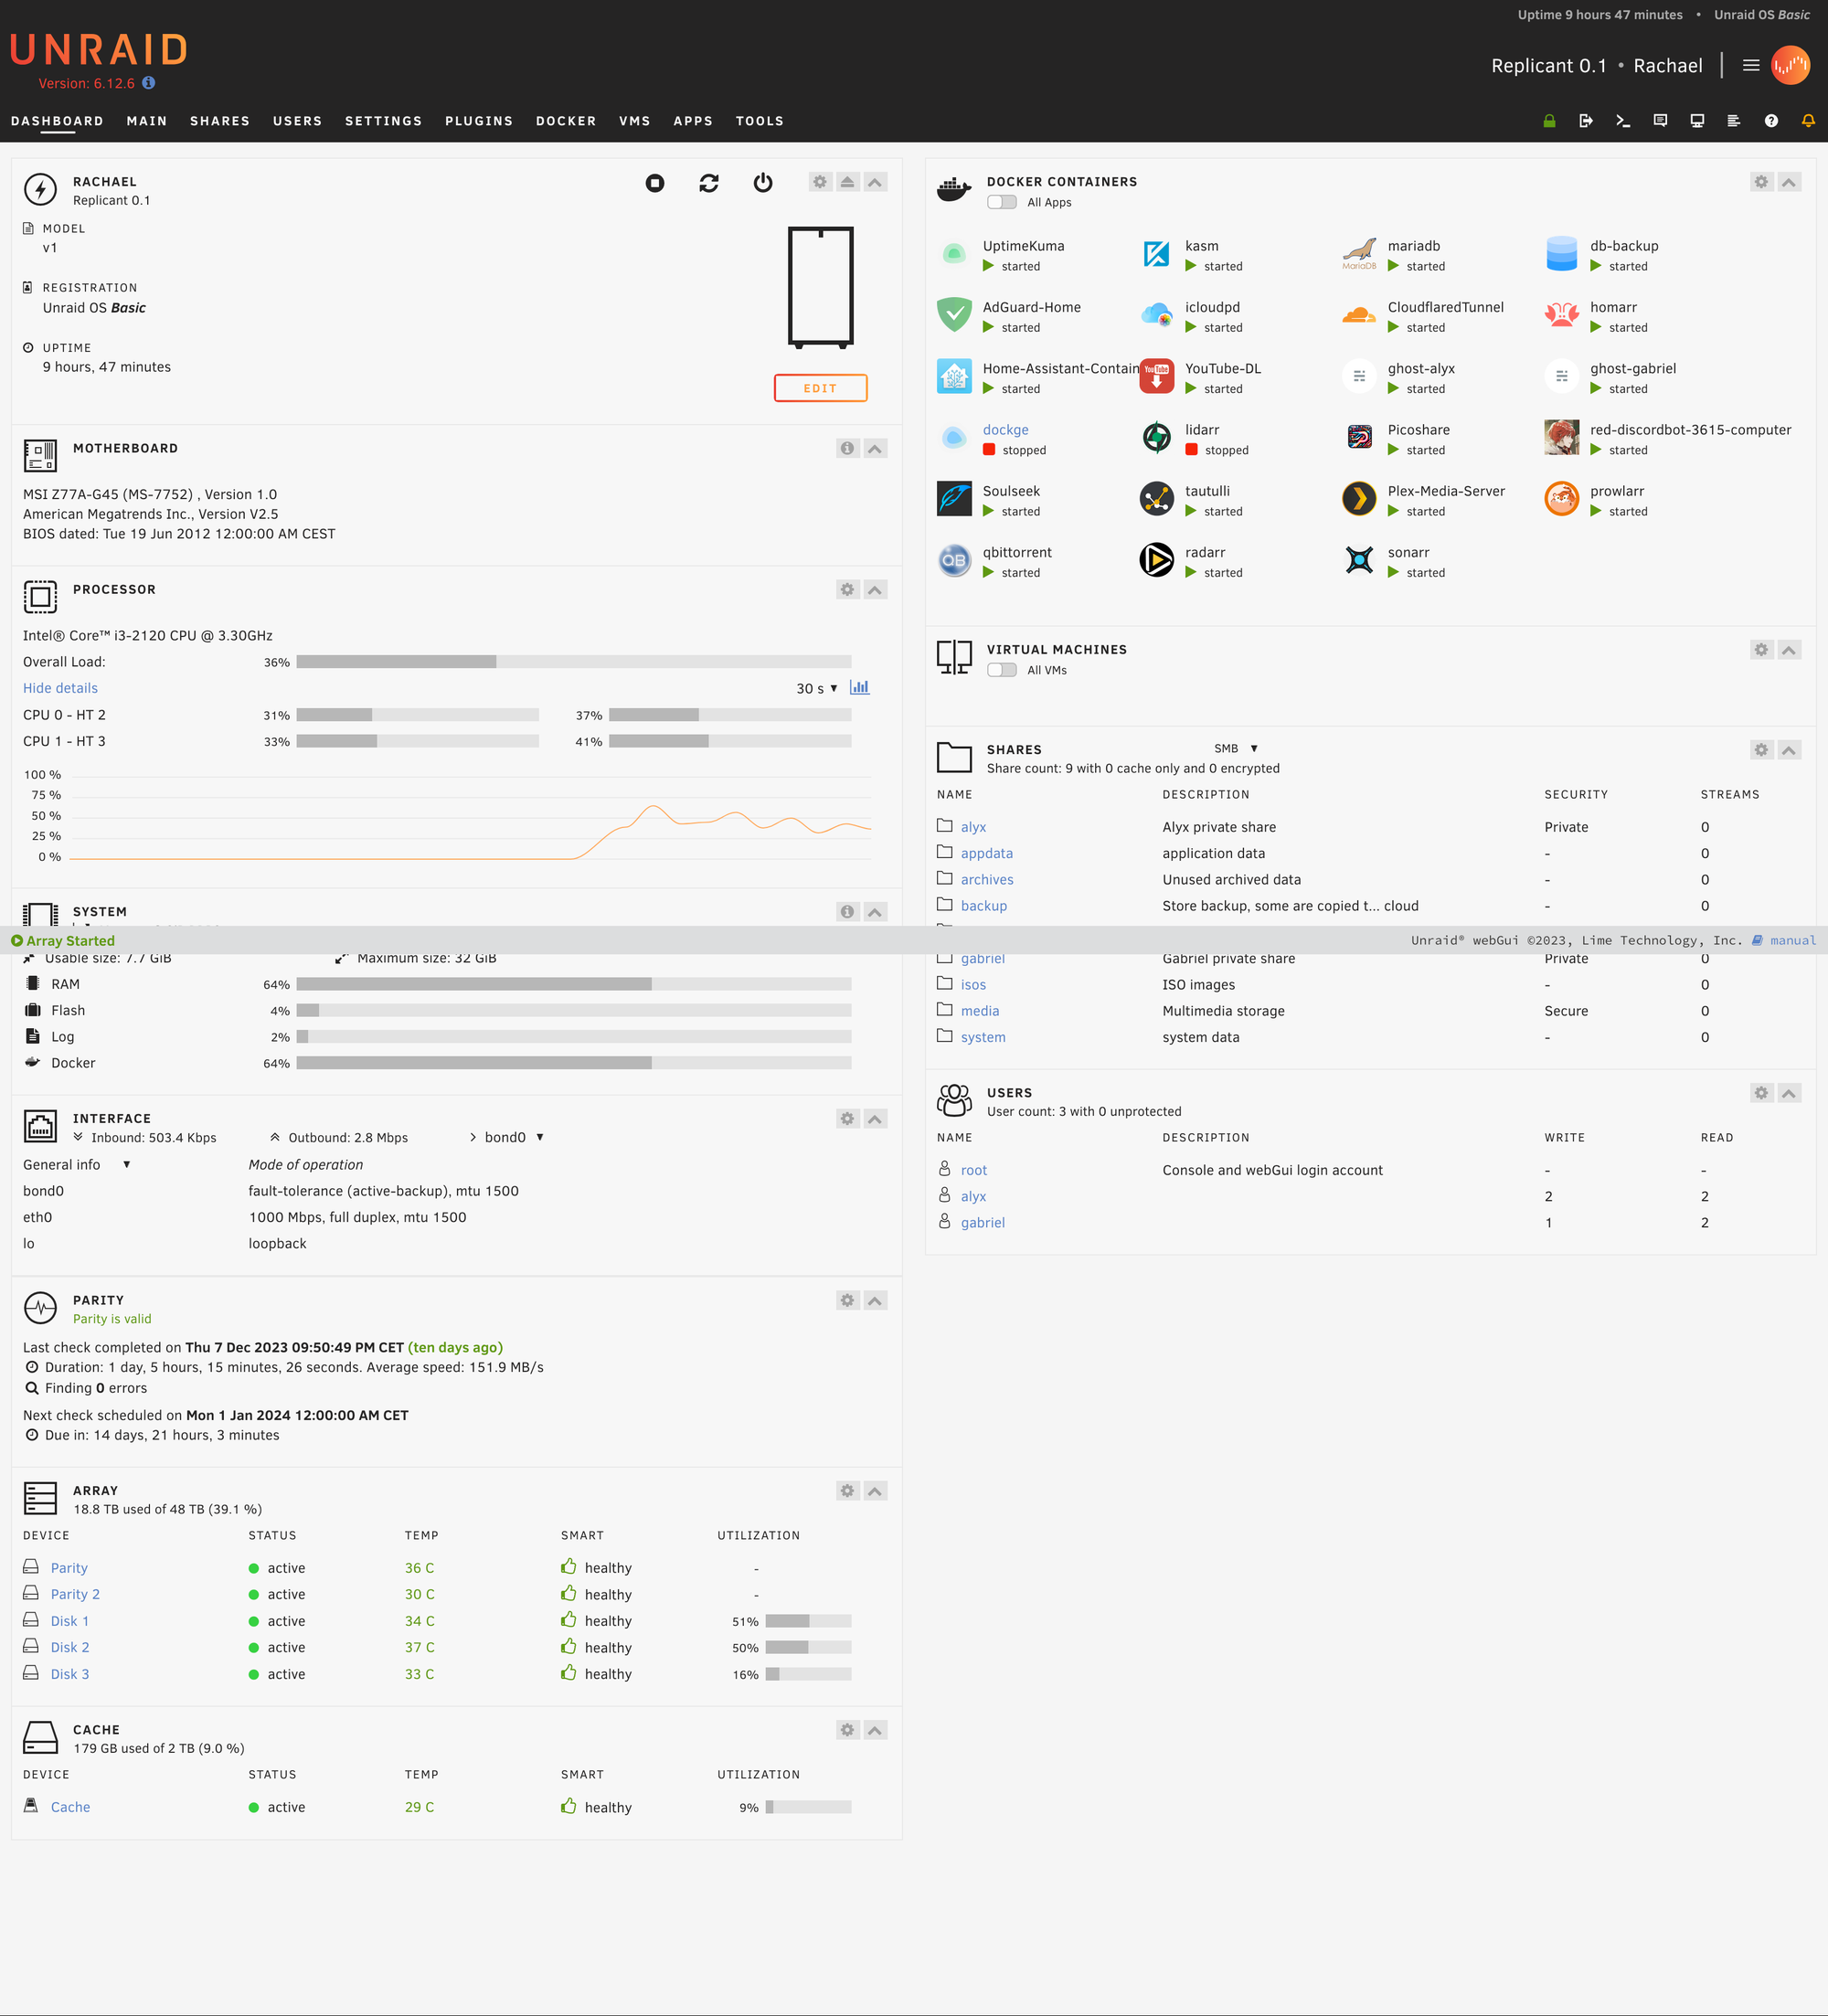The width and height of the screenshot is (1828, 2016).
Task: Toggle the All Apps switch
Action: [1002, 202]
